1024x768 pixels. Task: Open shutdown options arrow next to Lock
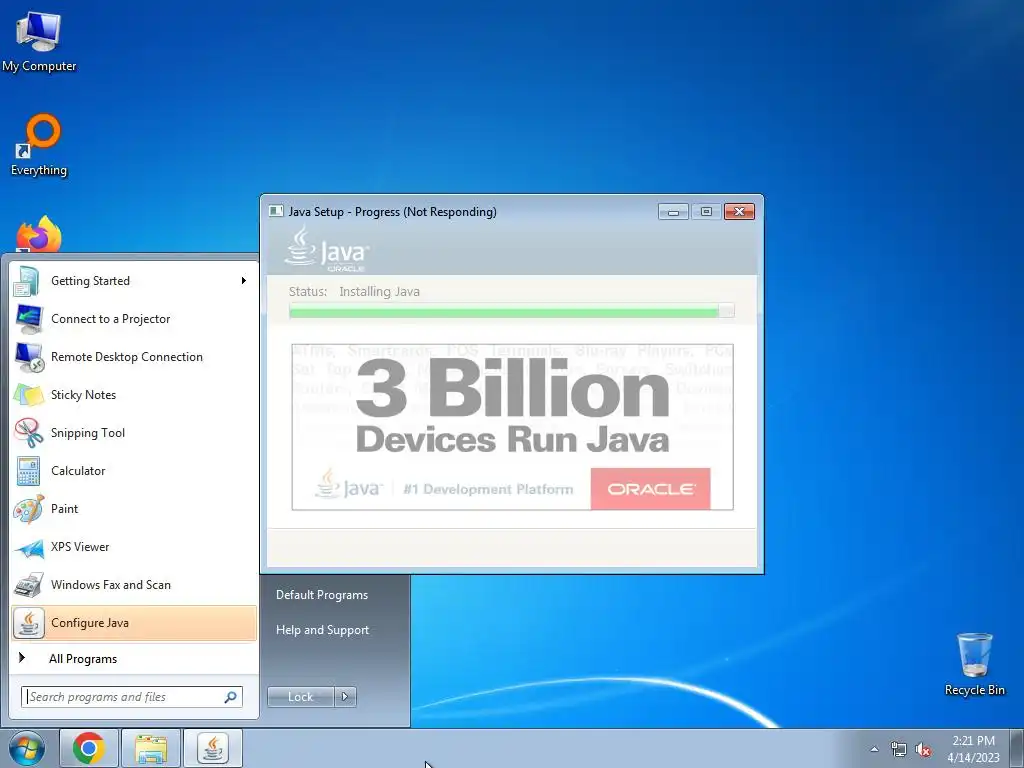pos(345,697)
